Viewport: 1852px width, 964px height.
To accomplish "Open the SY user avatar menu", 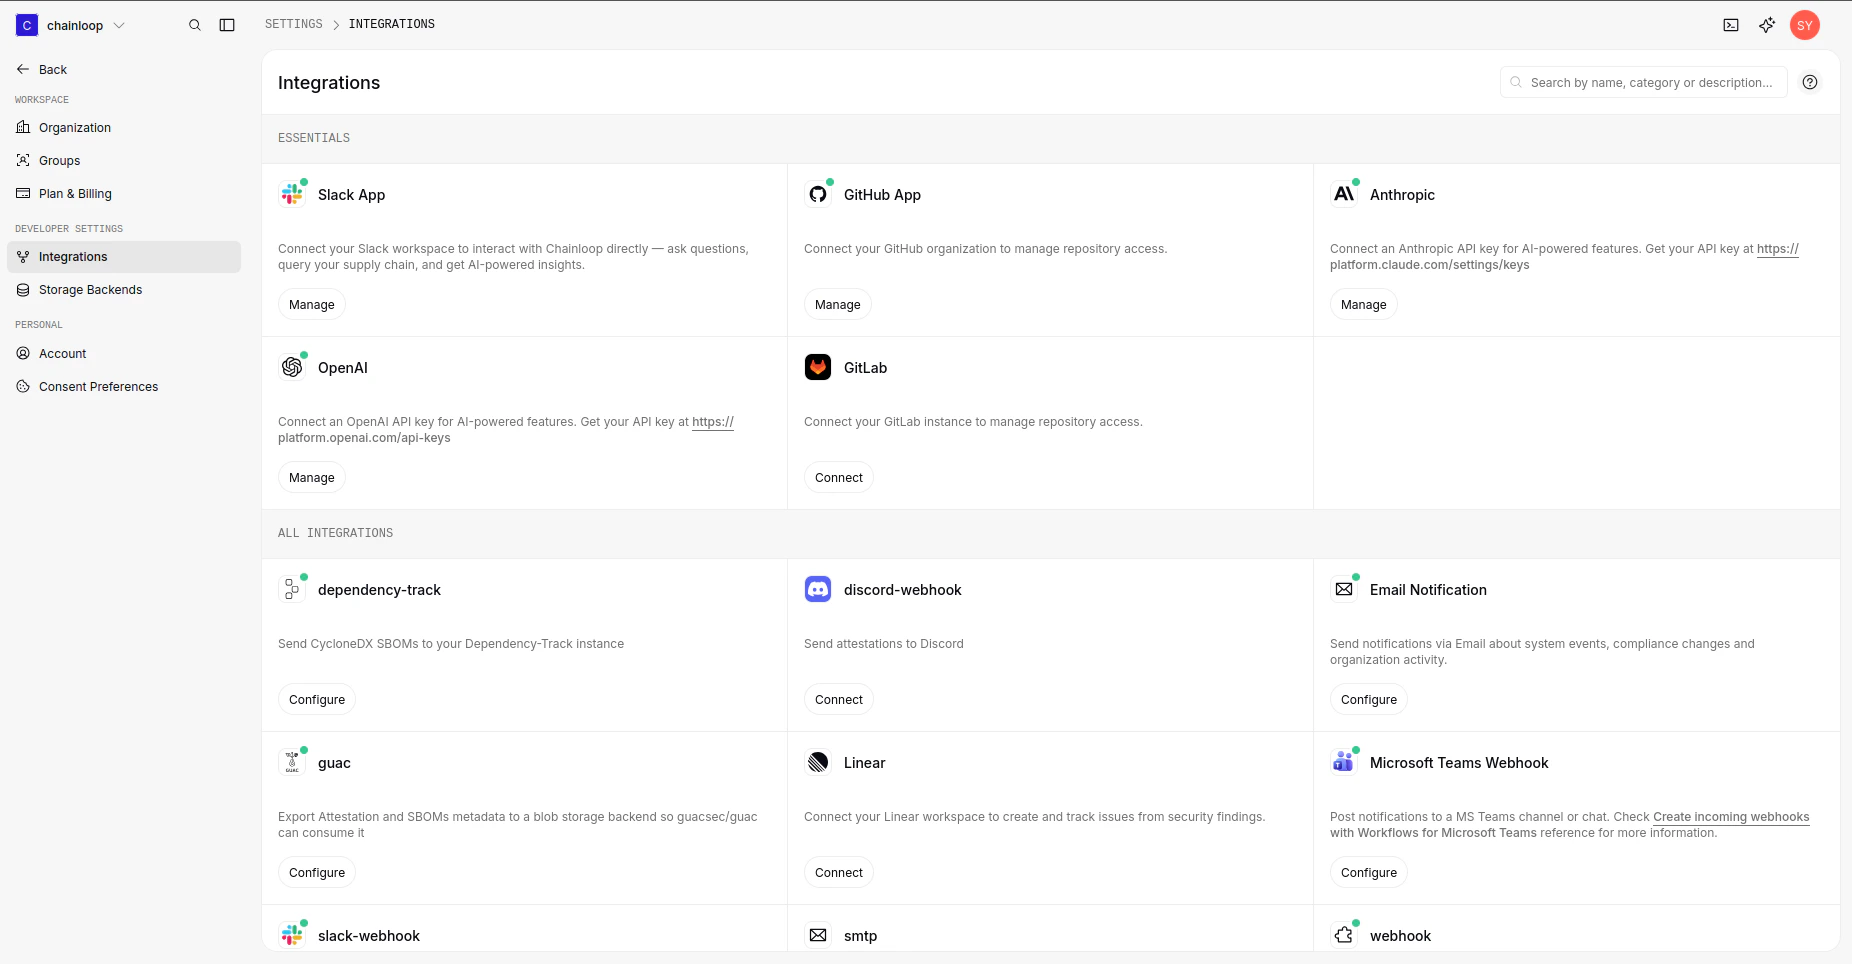I will pos(1805,25).
